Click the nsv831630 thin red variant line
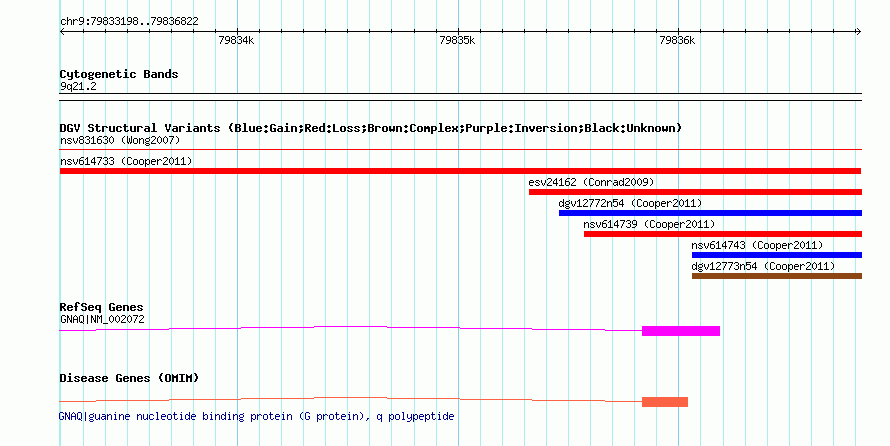Image resolution: width=890 pixels, height=446 pixels. [x=460, y=150]
